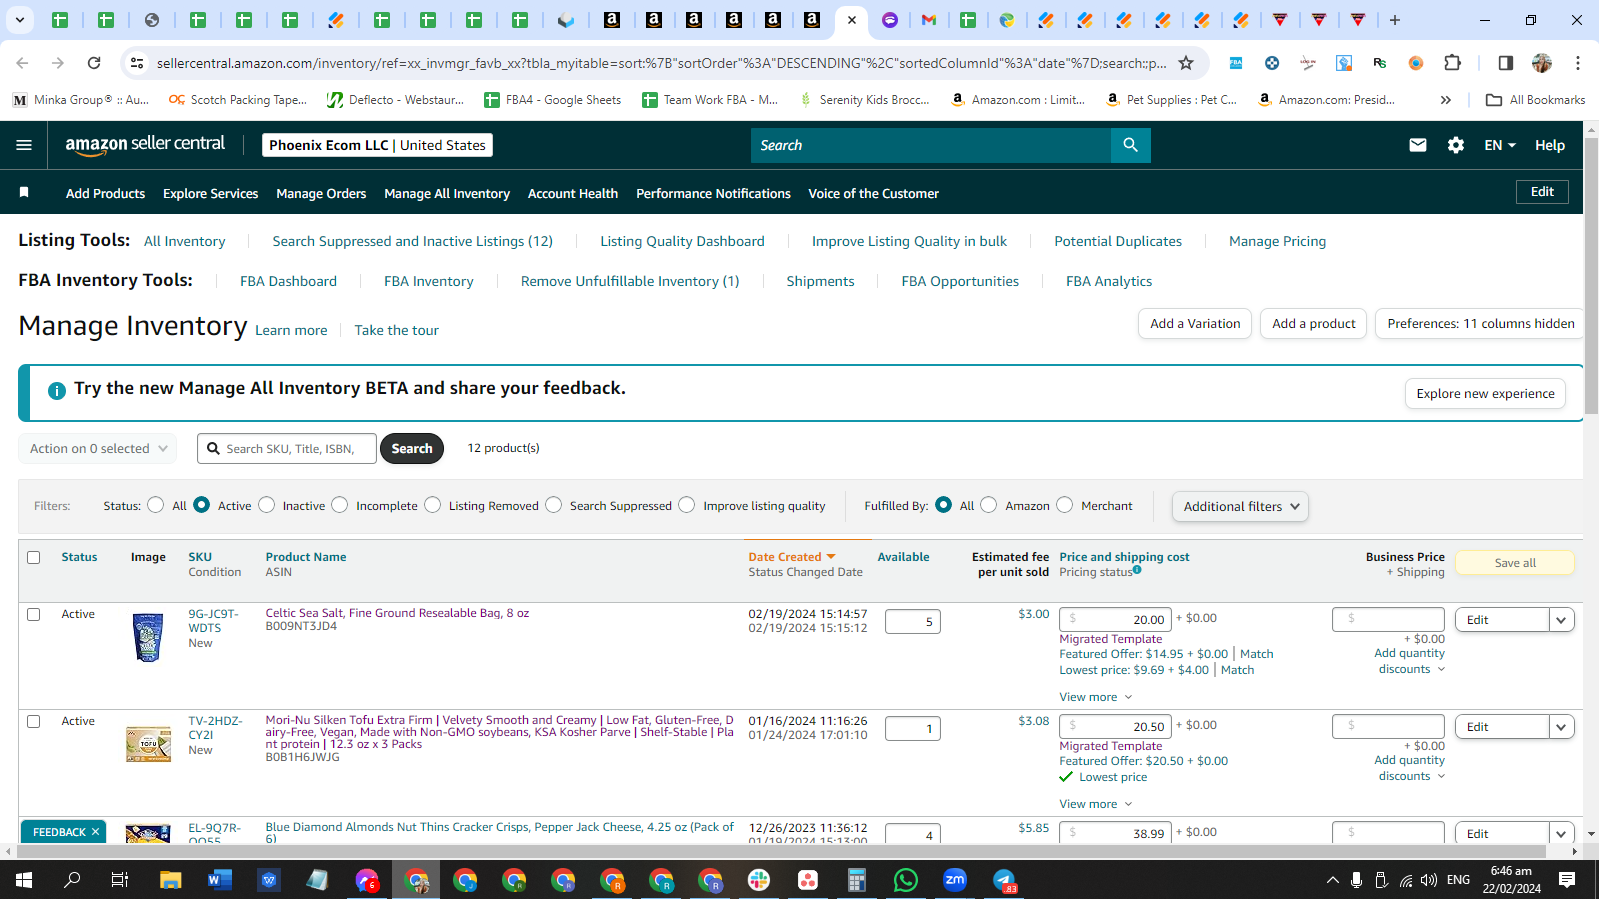
Task: Click the search magnifier button in header
Action: click(1131, 145)
